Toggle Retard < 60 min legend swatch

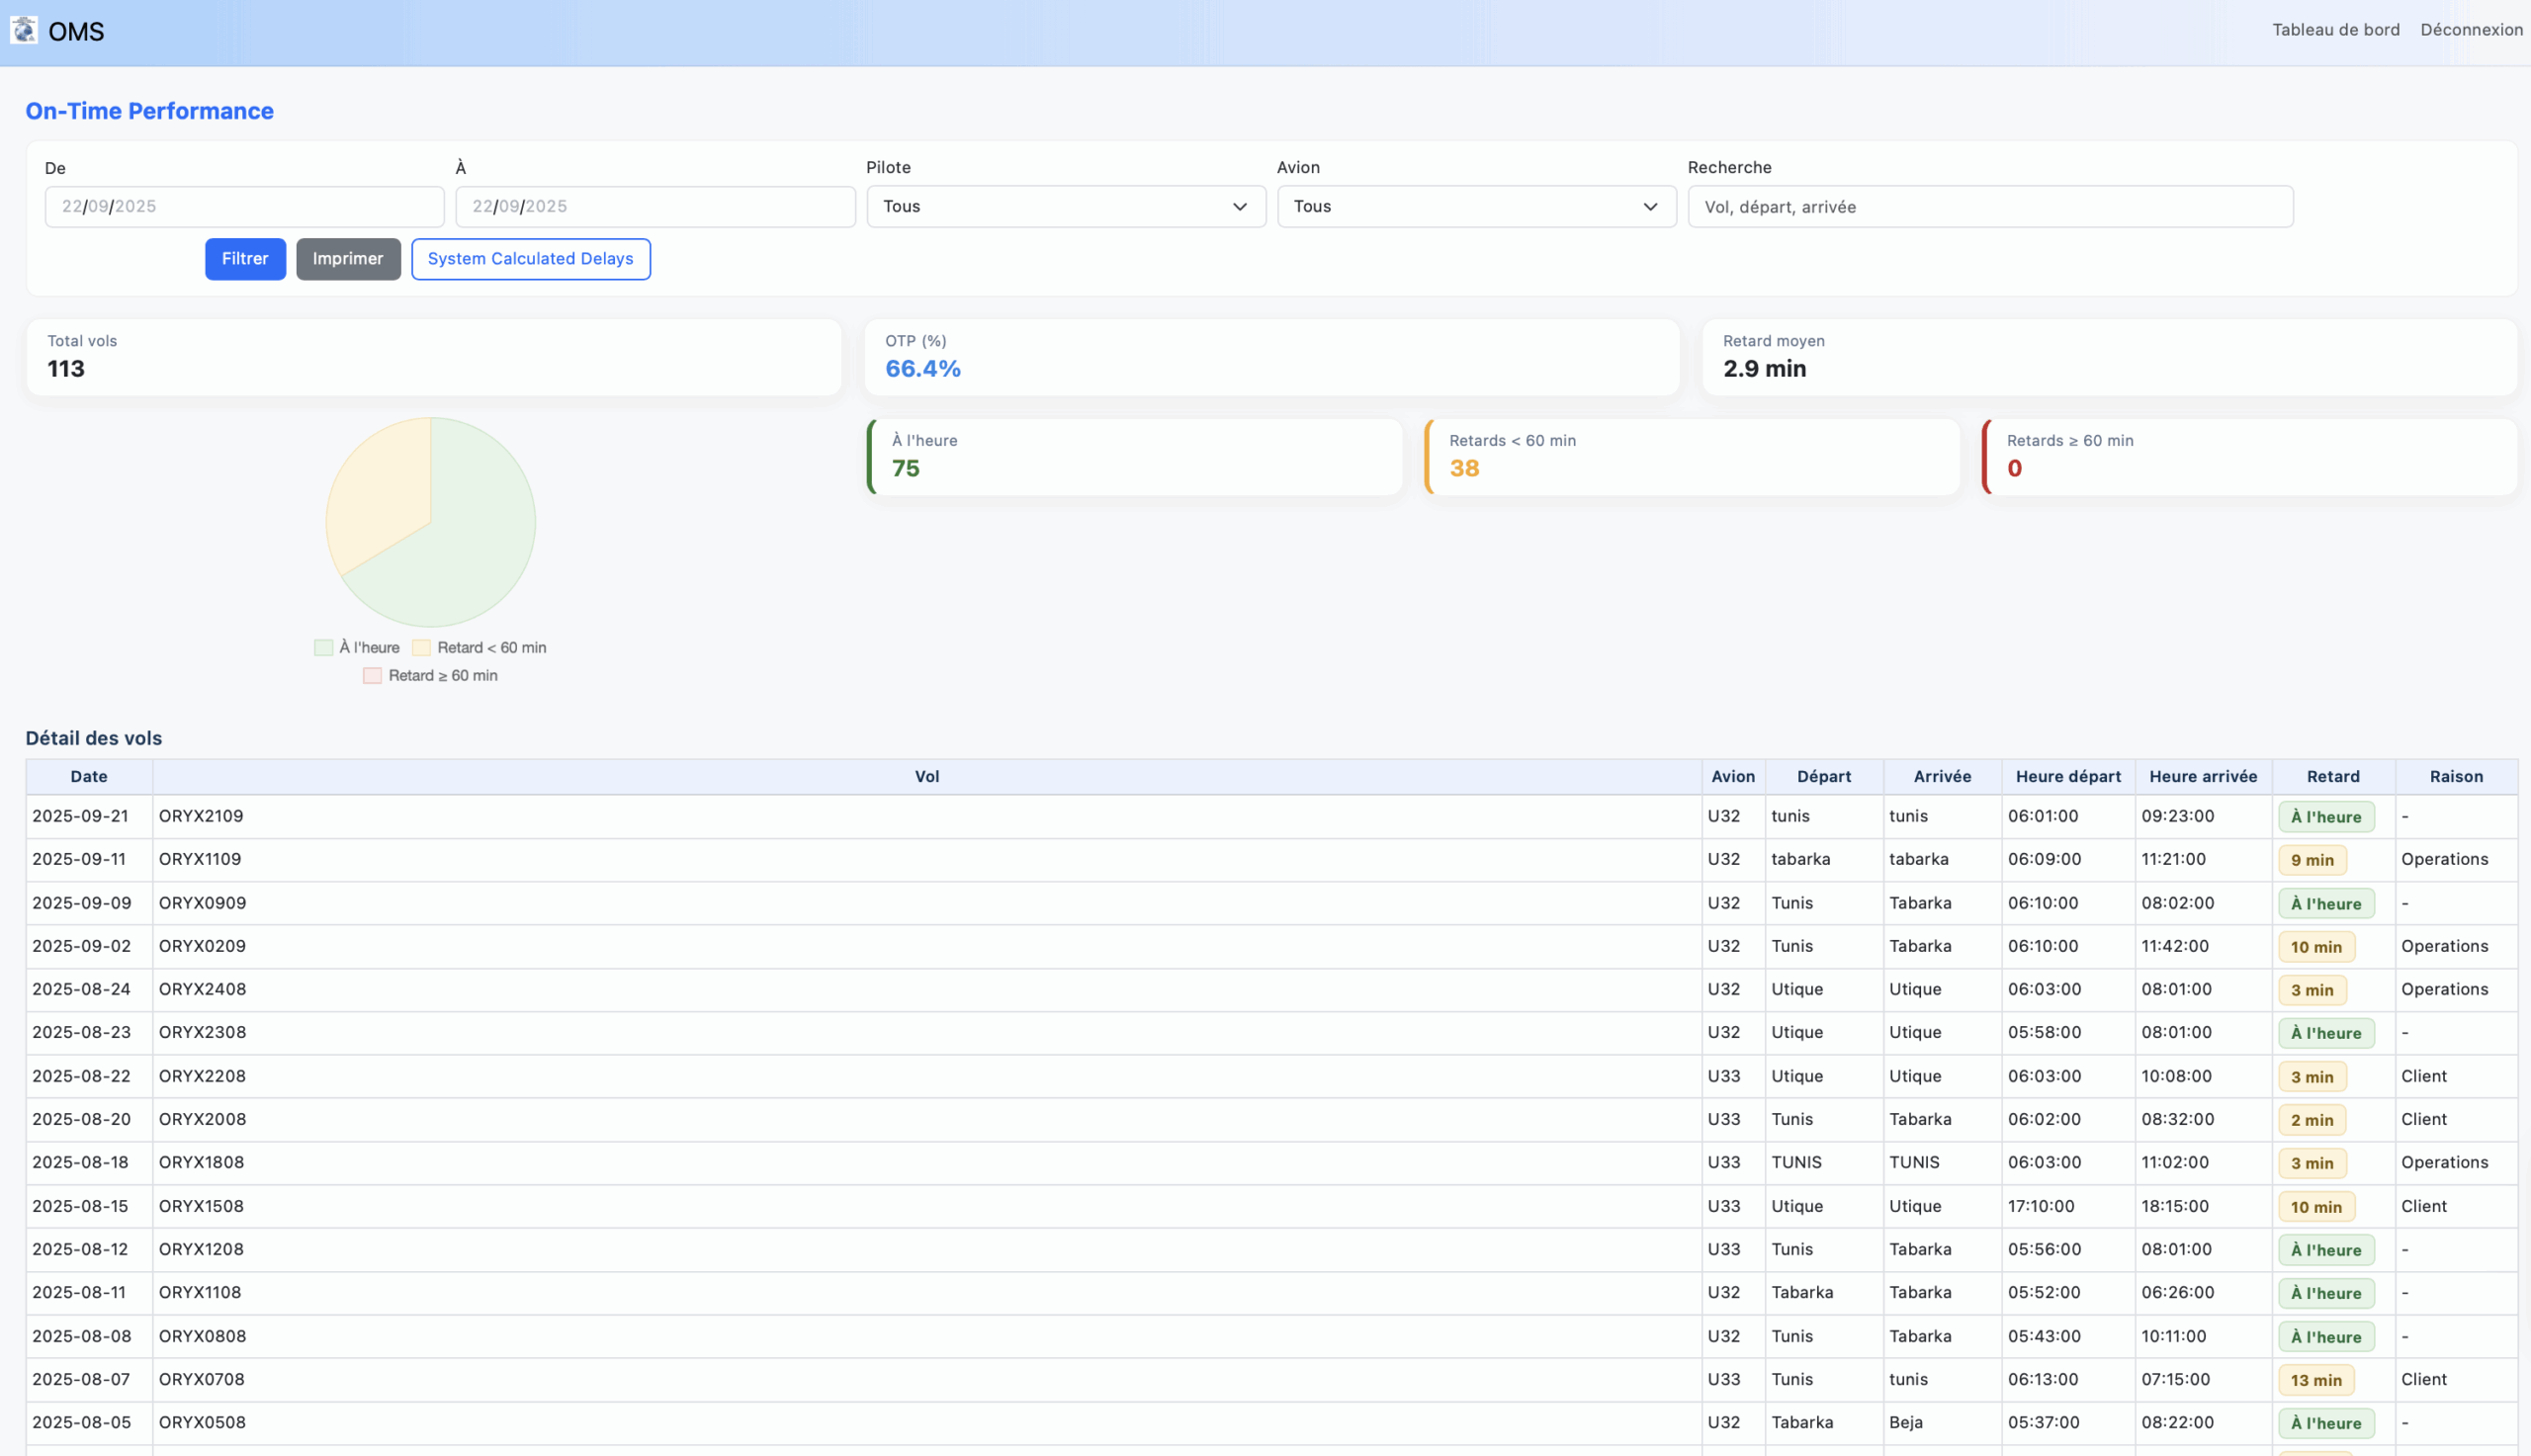coord(421,648)
